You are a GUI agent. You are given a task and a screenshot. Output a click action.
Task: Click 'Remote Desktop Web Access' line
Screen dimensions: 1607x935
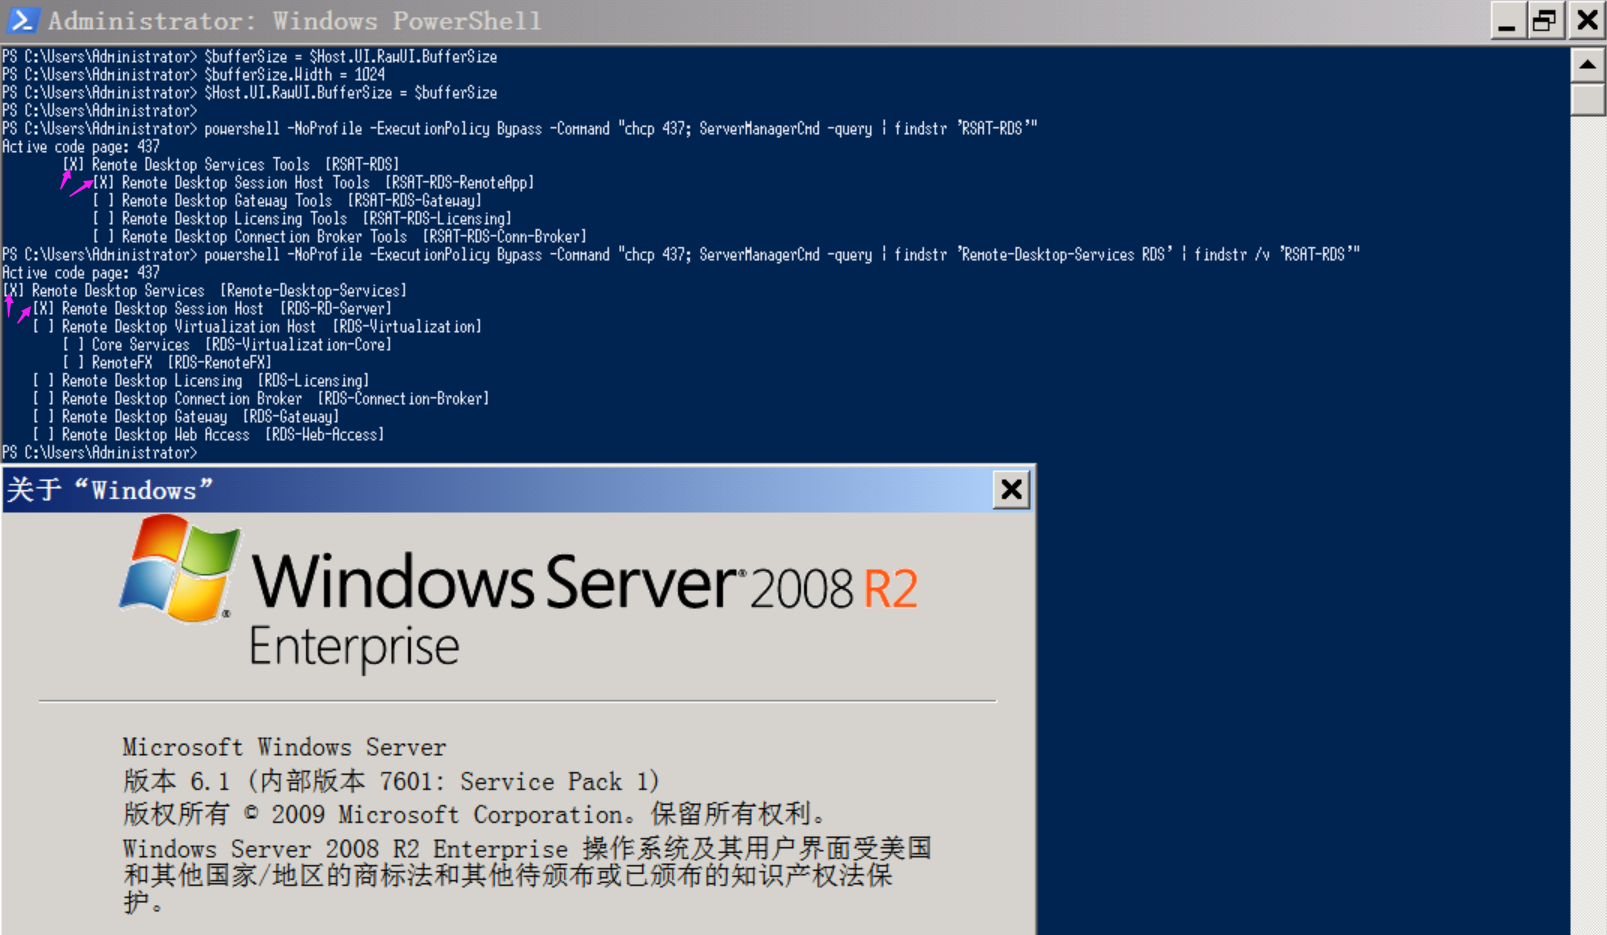(208, 434)
